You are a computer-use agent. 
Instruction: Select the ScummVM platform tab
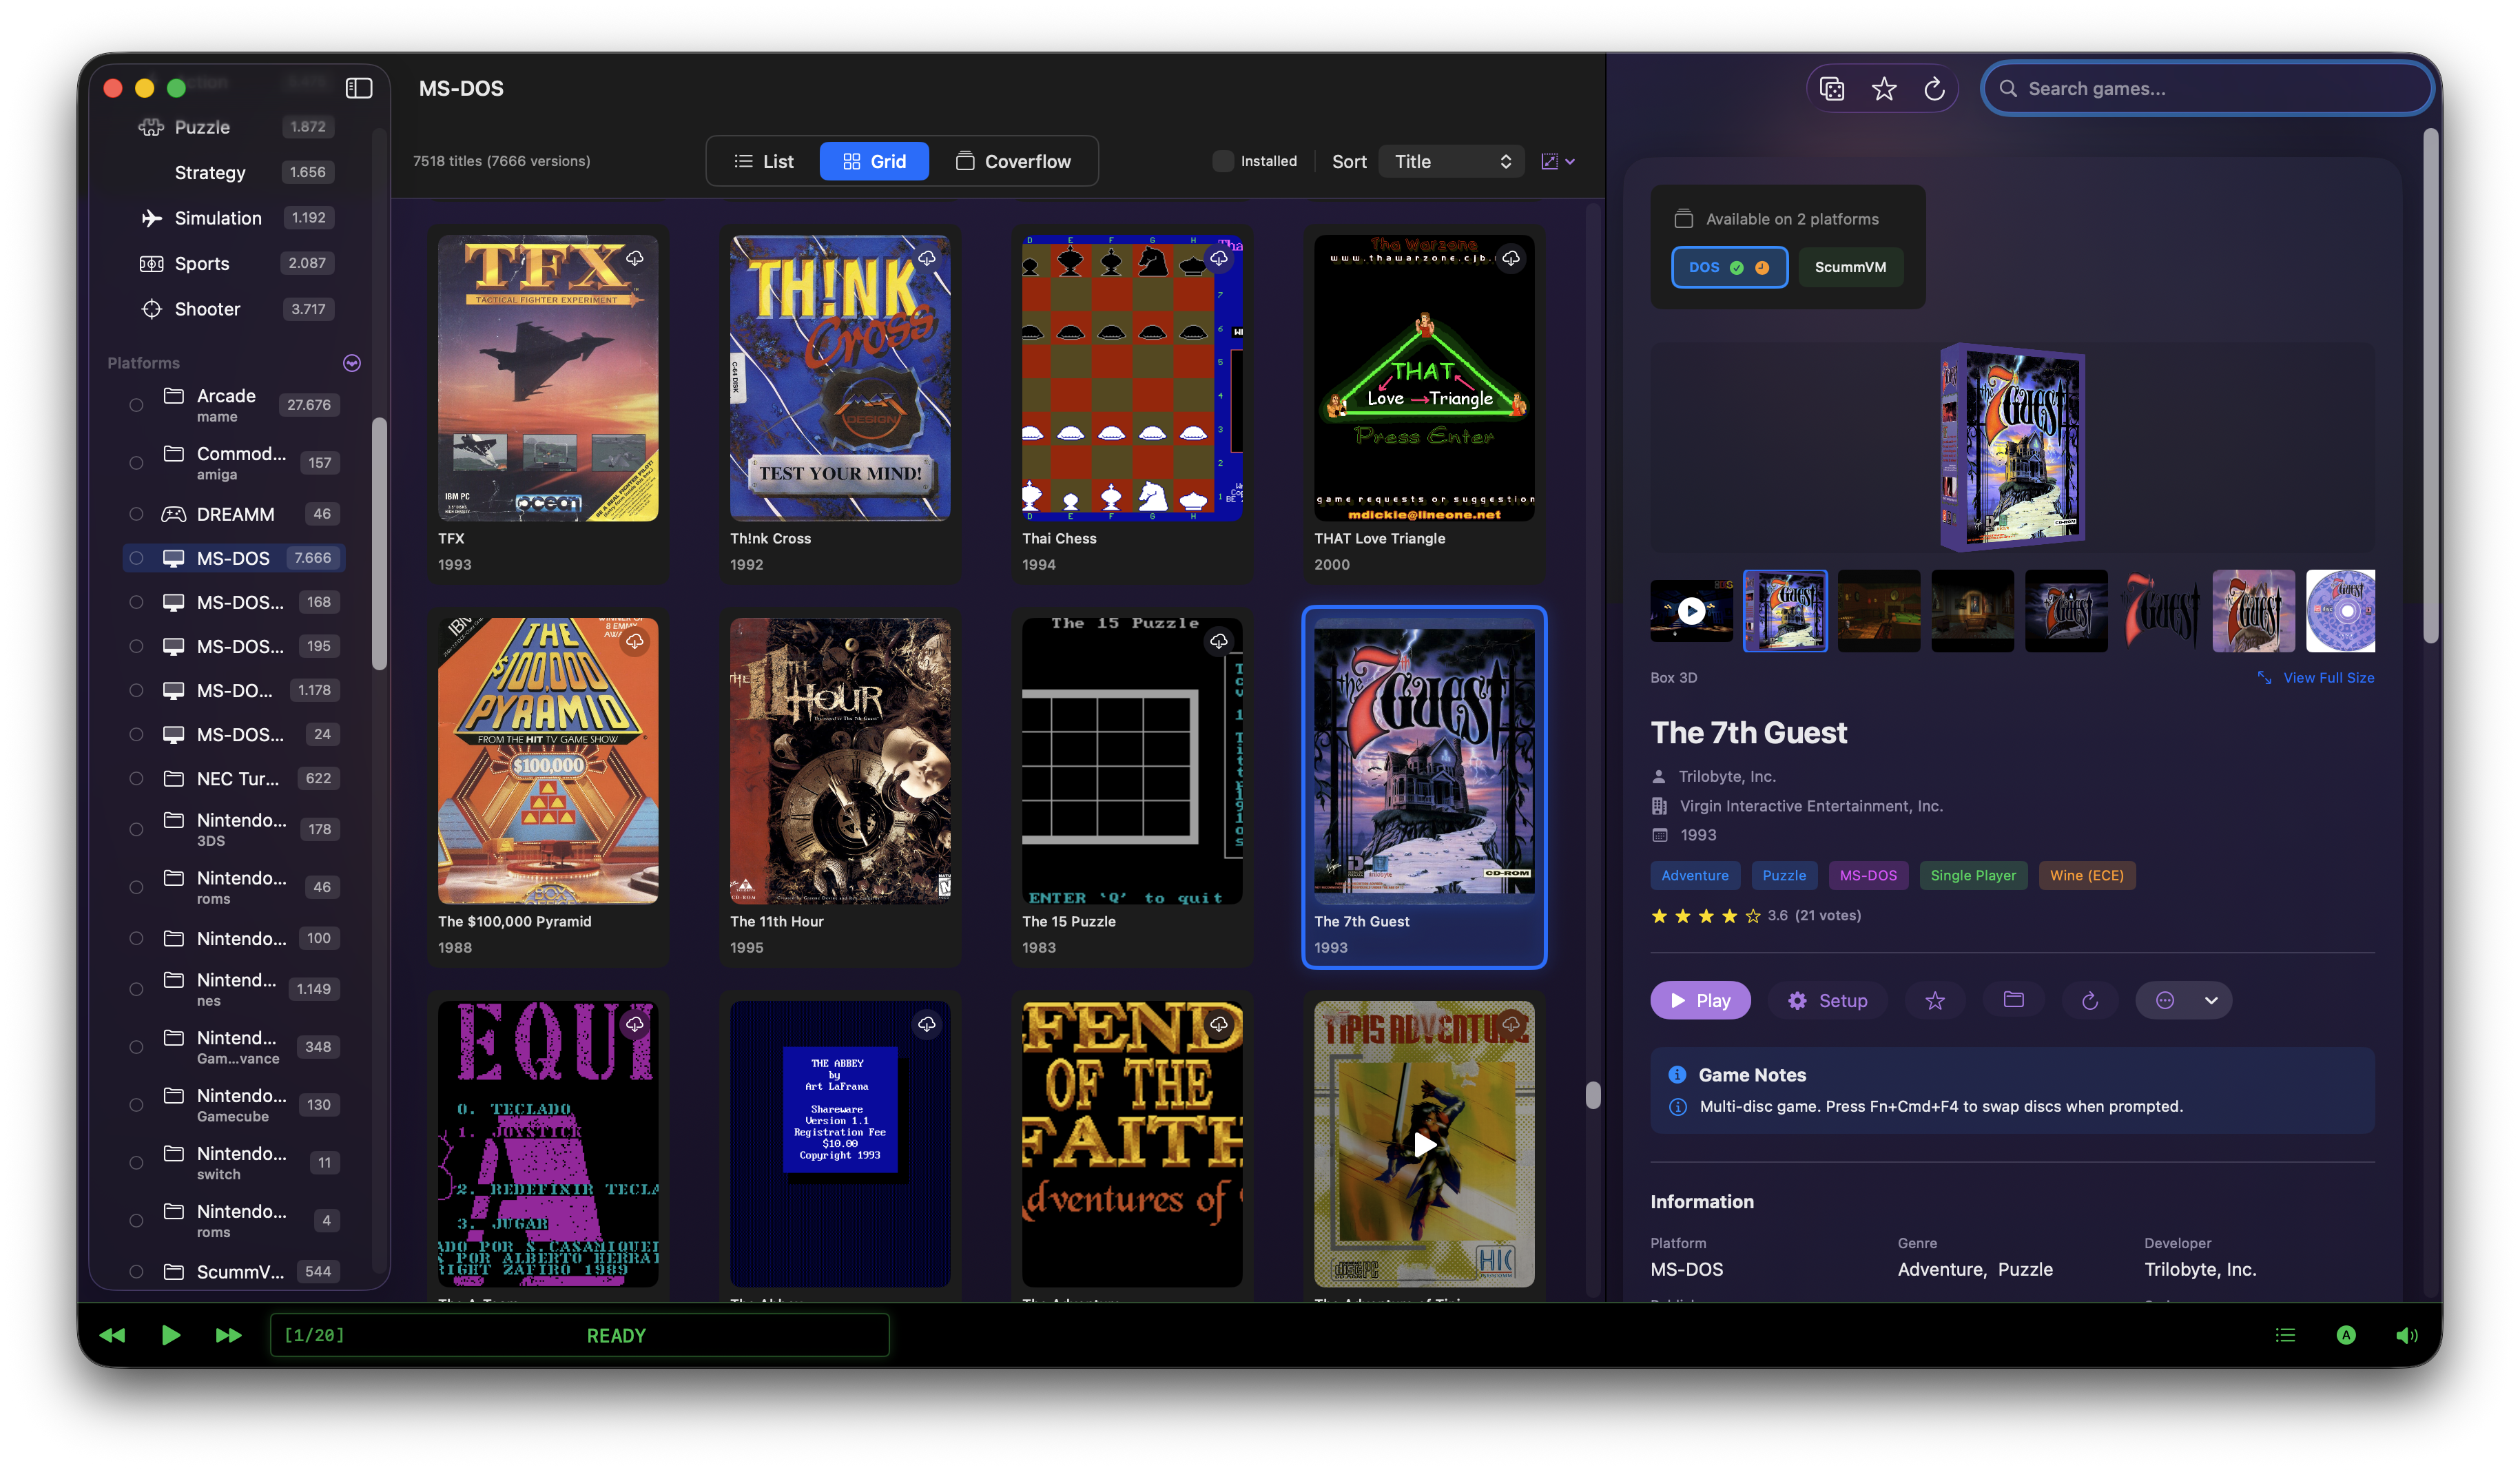(1850, 267)
